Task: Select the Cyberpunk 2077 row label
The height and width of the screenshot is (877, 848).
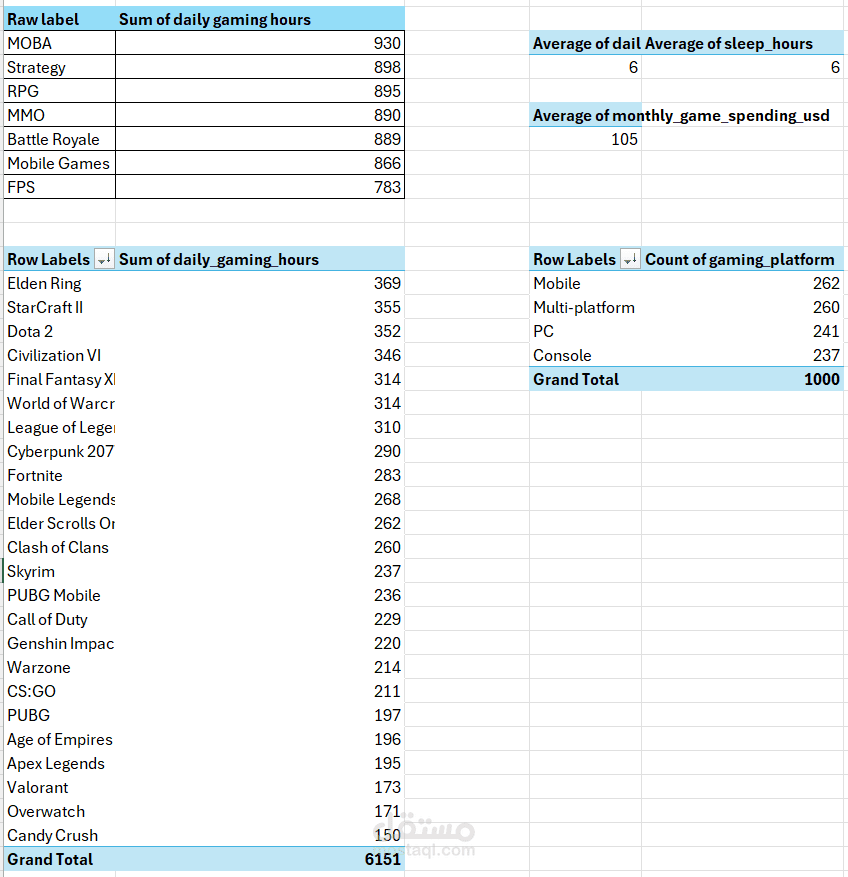Action: (x=59, y=451)
